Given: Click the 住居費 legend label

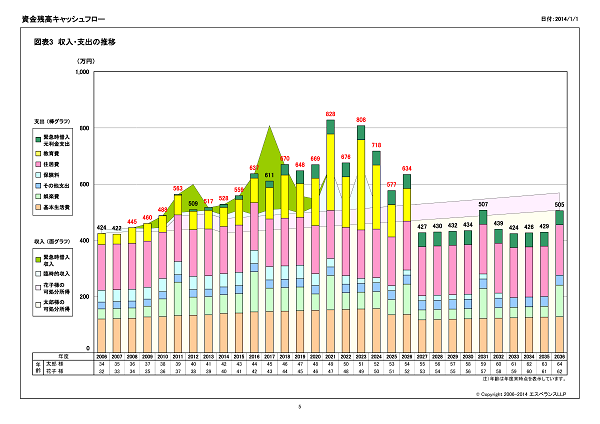Looking at the screenshot, I should point(51,164).
